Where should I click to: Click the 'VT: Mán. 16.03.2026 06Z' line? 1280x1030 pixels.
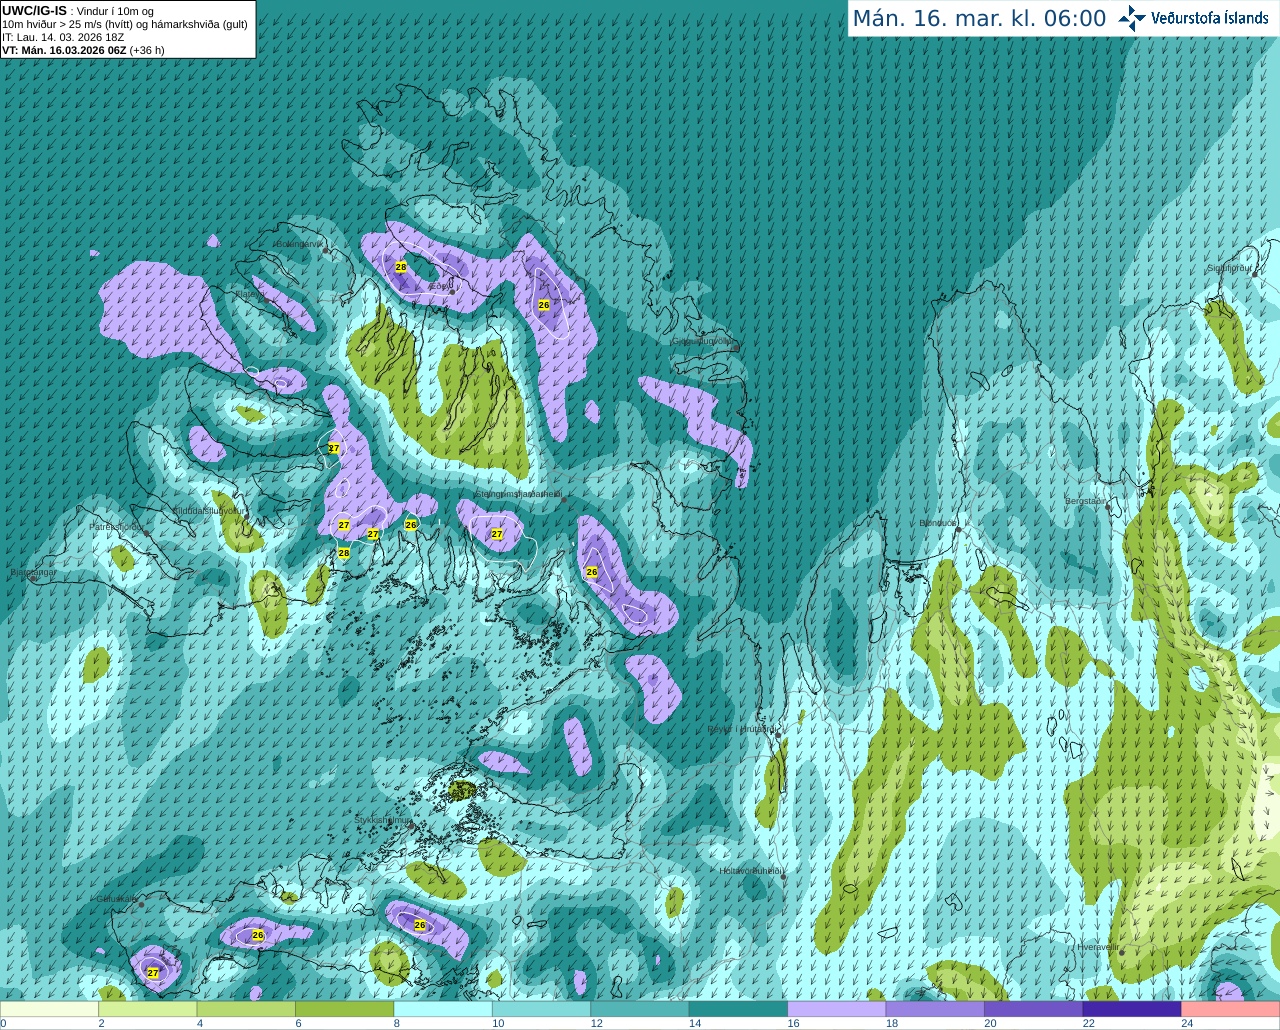click(x=83, y=50)
